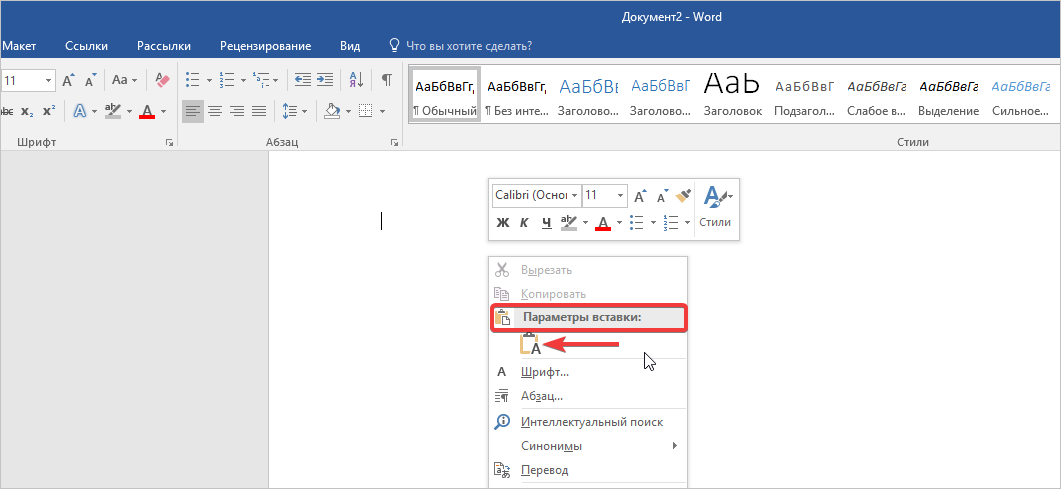
Task: Click the Clear All Formatting eraser icon
Action: tap(163, 80)
